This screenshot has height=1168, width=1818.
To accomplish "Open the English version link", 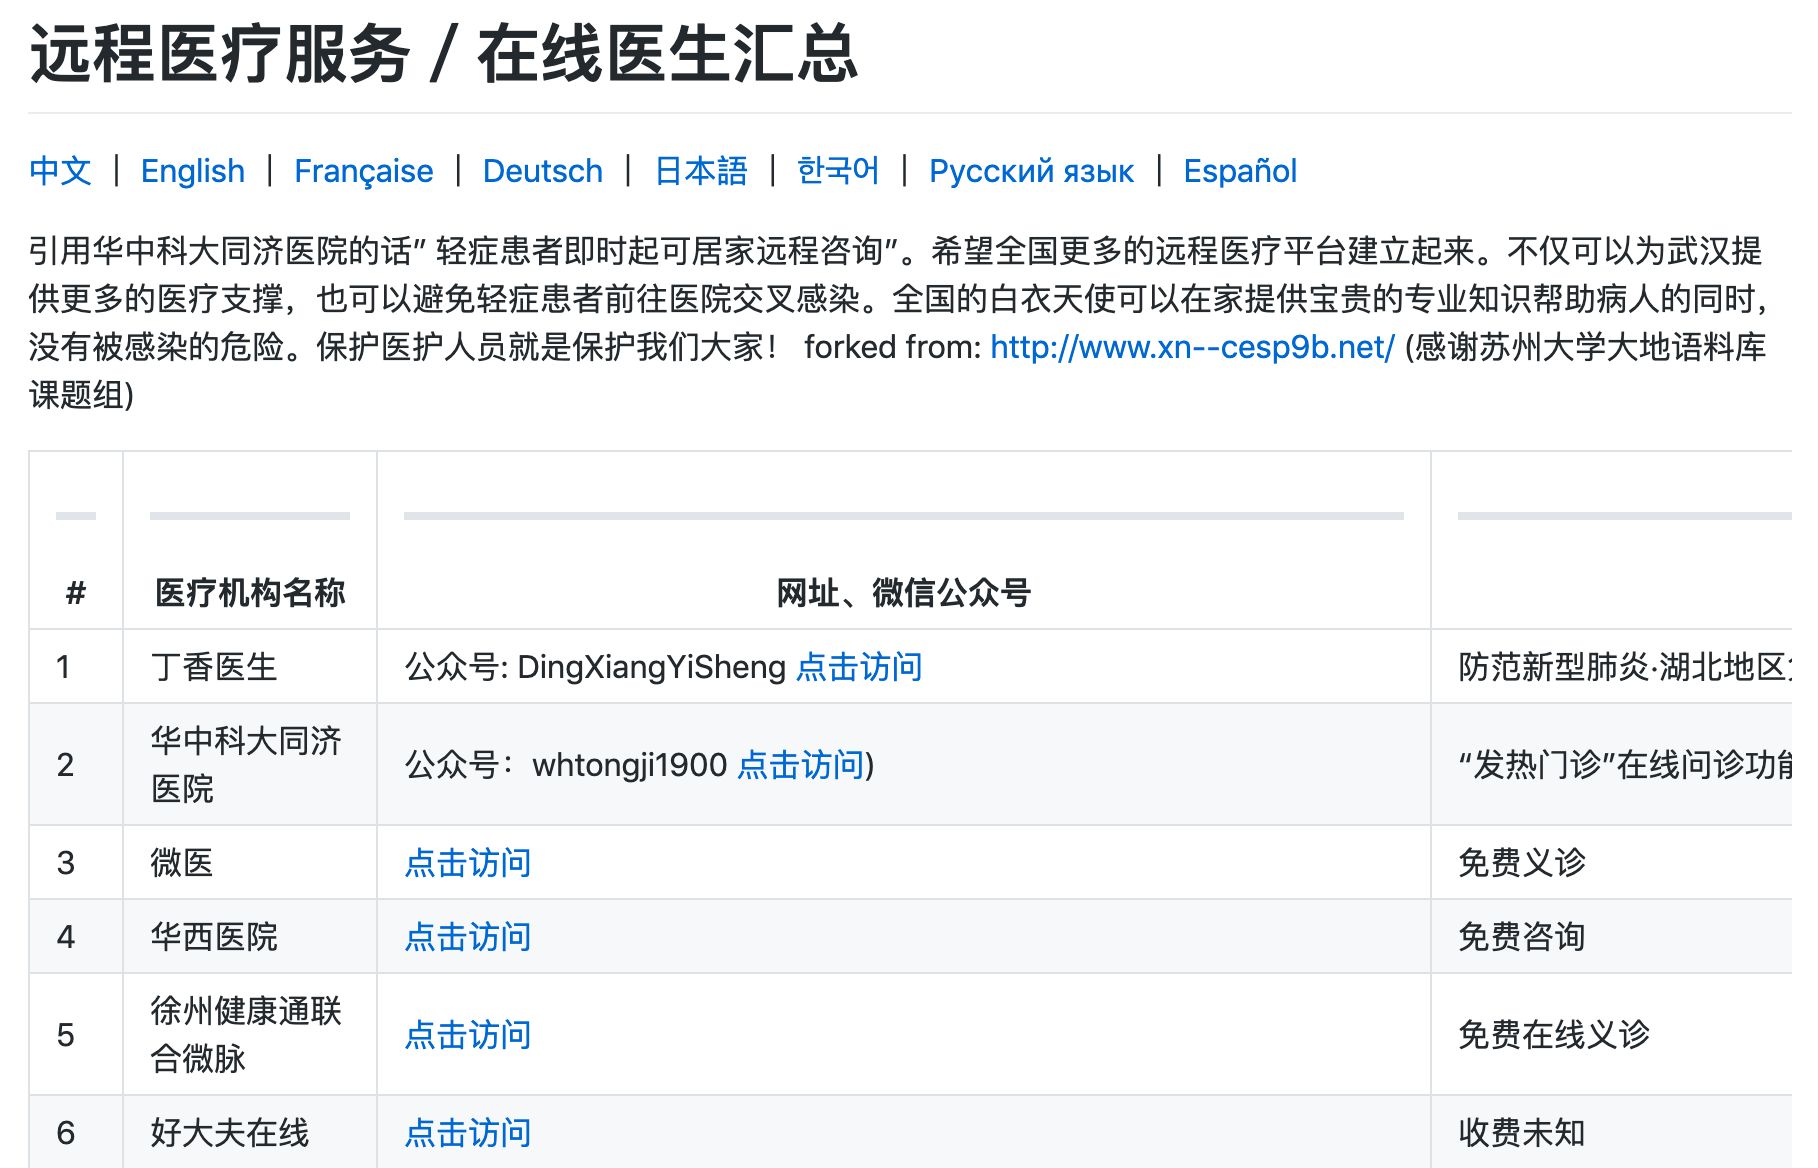I will pos(193,171).
